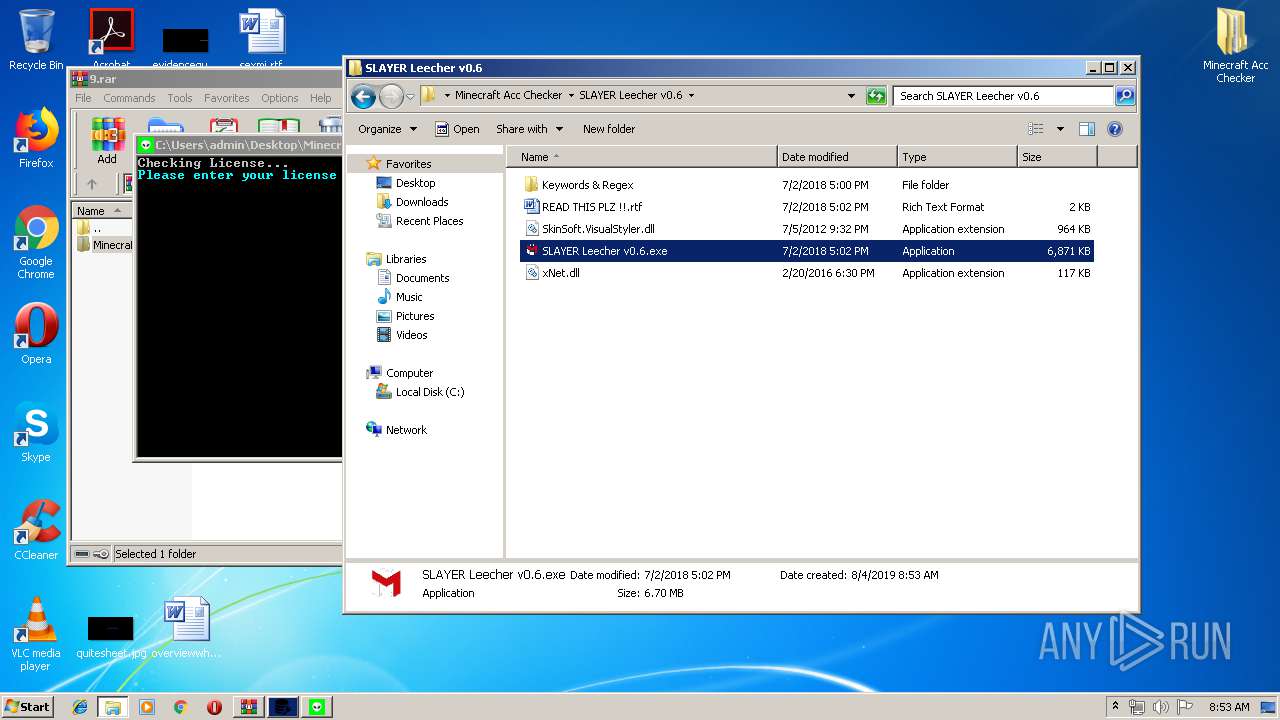
Task: Open VLC media player desktop icon
Action: [x=36, y=634]
